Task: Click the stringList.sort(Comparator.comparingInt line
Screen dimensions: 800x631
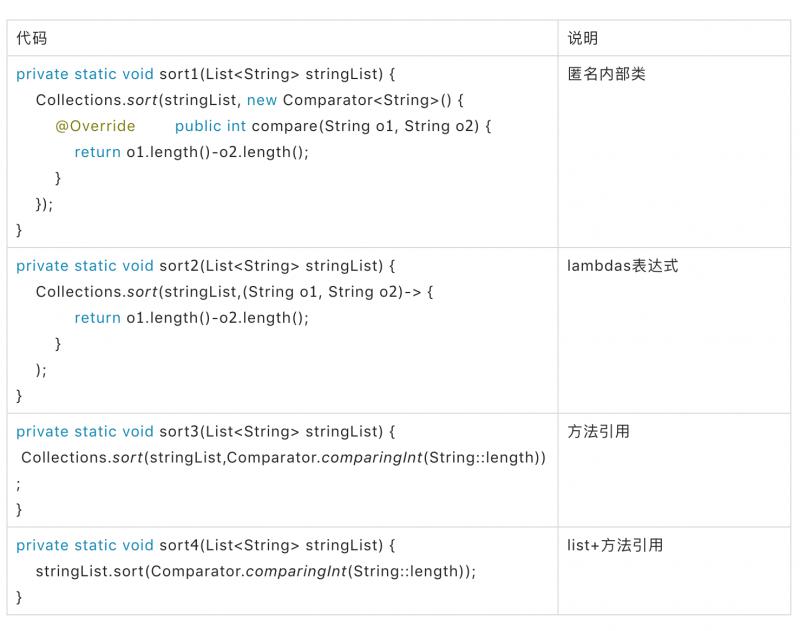Action: [x=255, y=572]
